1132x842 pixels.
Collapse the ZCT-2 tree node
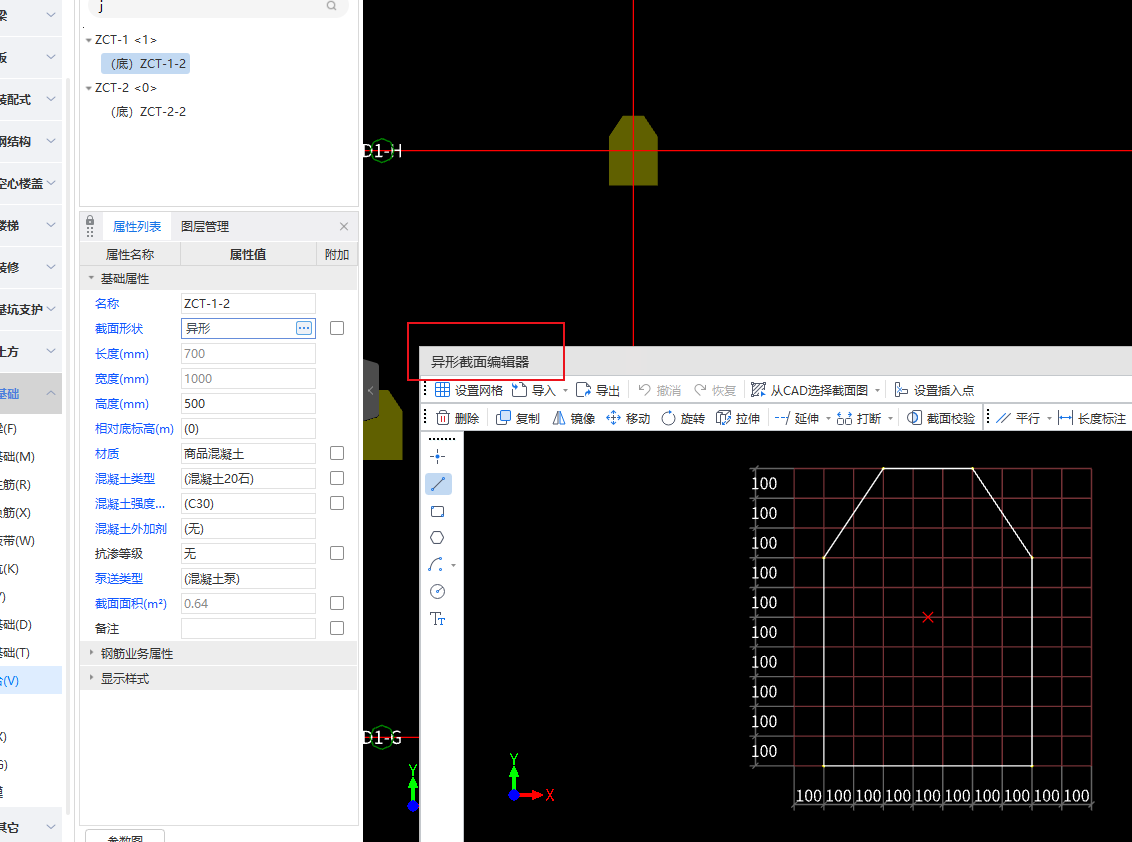89,88
